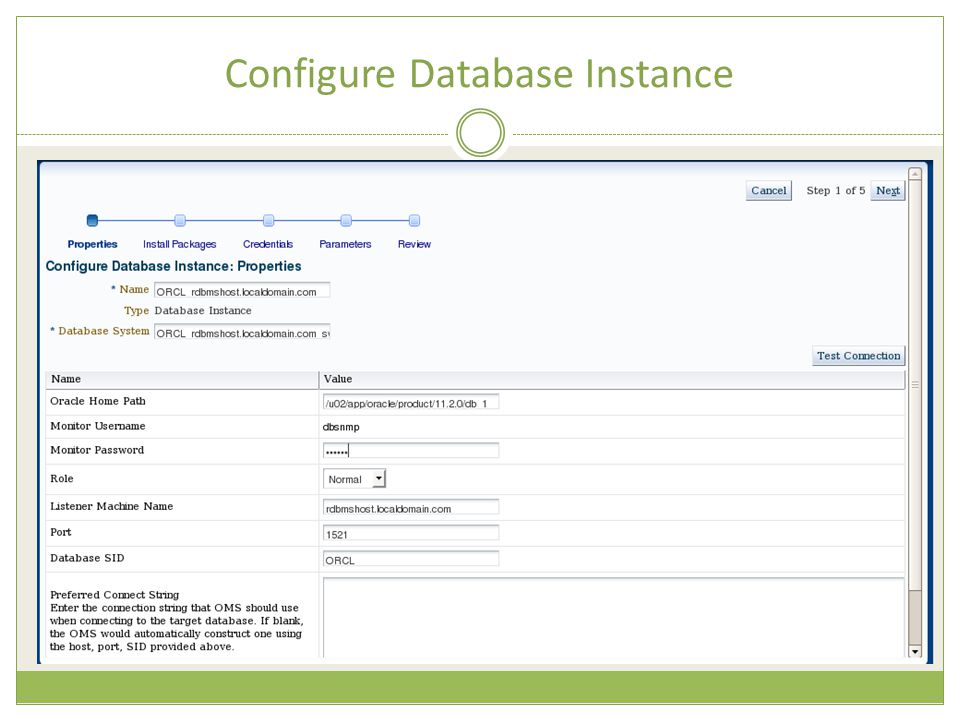Screen dimensions: 960x720
Task: Click the Install Packages step marker icon
Action: pyautogui.click(x=180, y=220)
